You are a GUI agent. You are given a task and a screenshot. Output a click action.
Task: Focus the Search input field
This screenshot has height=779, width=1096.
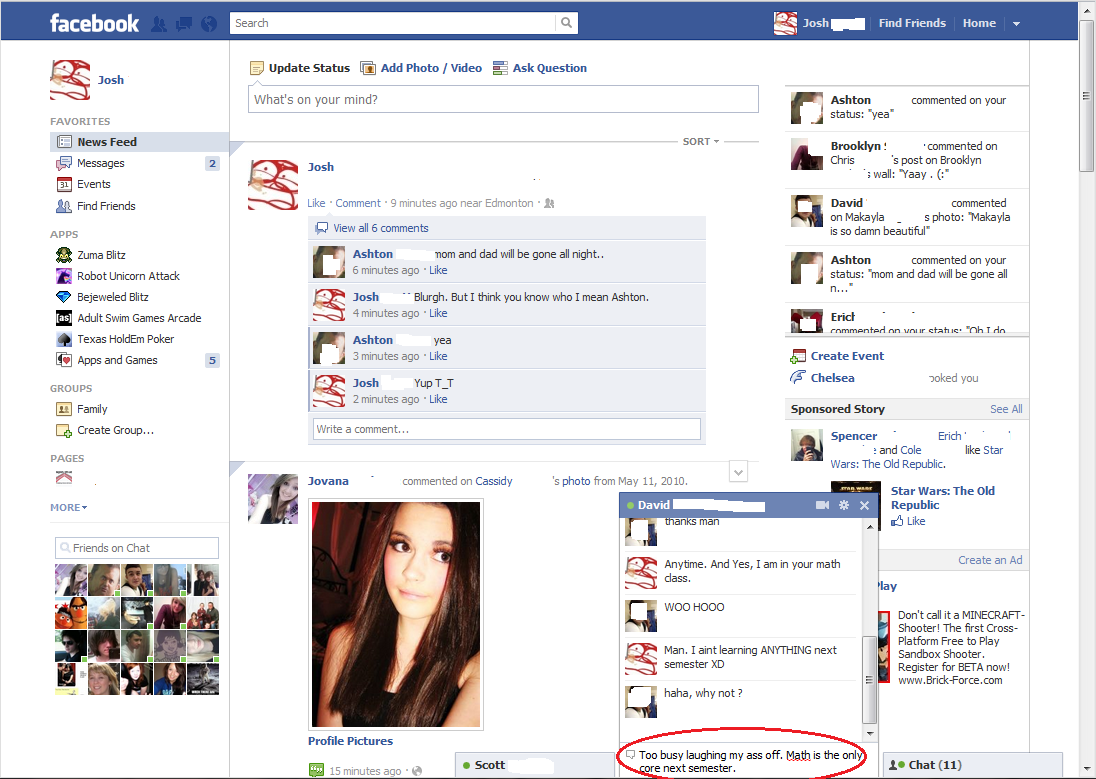click(393, 23)
